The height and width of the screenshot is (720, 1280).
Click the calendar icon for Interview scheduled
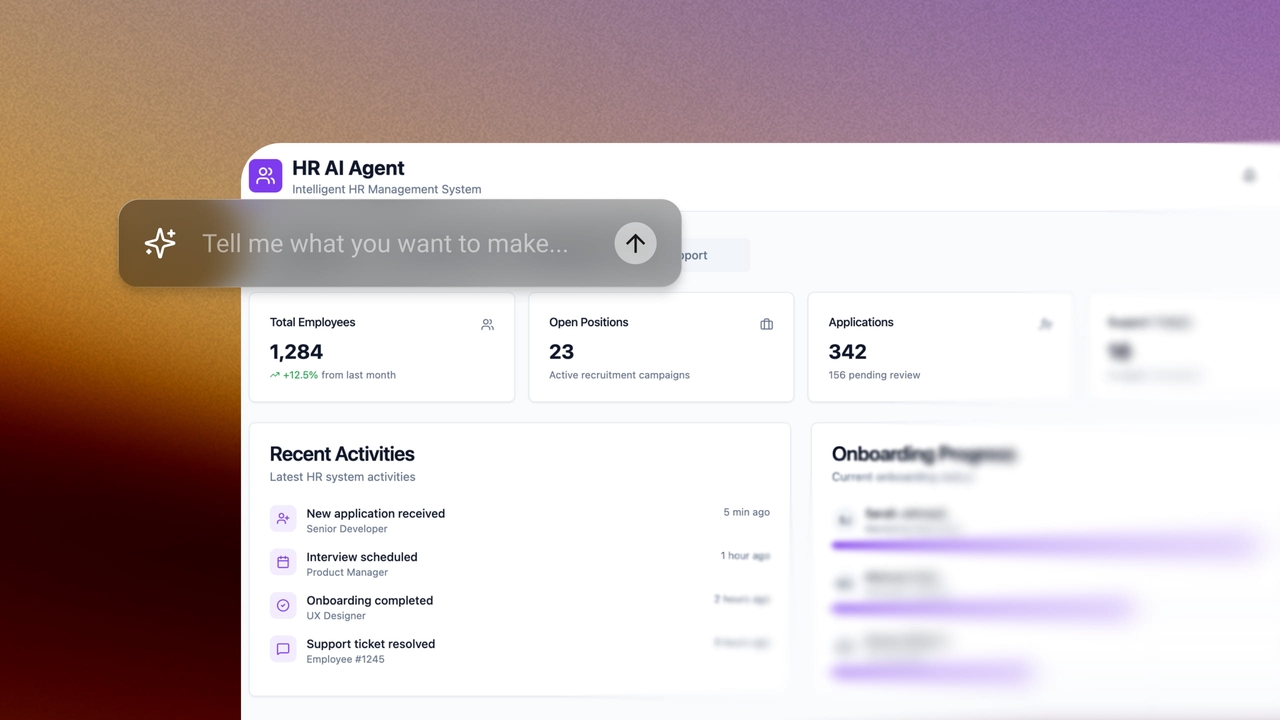coord(283,562)
